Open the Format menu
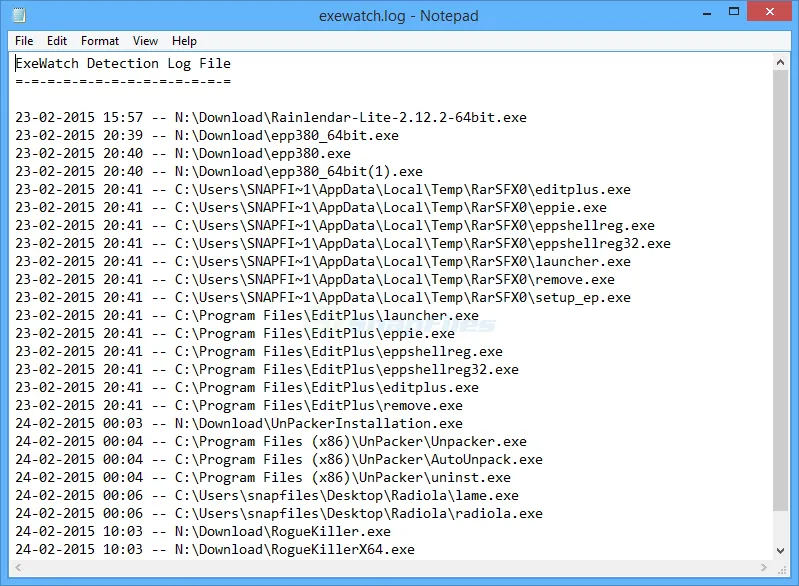 [100, 41]
